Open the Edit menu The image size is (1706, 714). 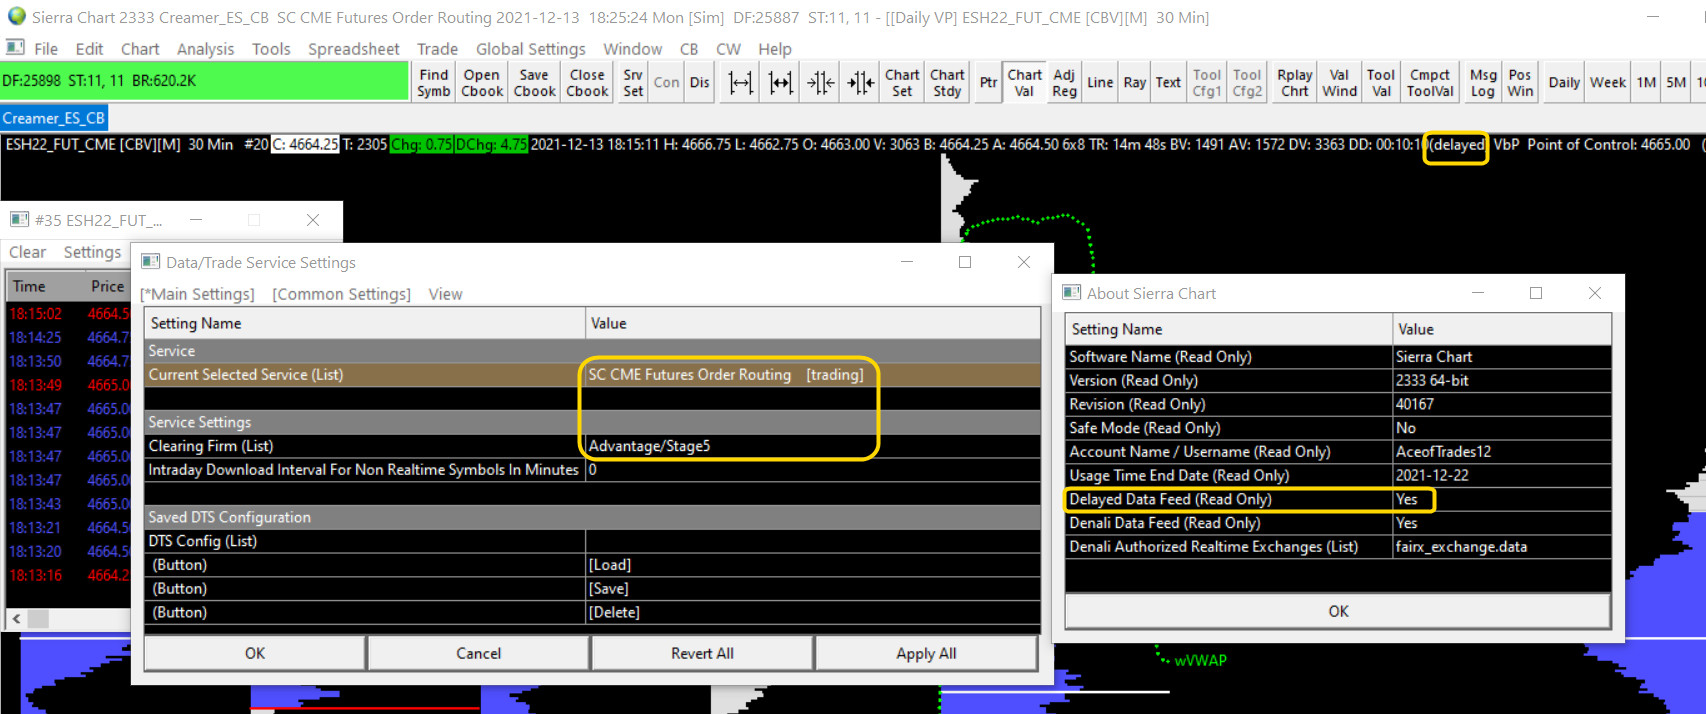(x=89, y=48)
